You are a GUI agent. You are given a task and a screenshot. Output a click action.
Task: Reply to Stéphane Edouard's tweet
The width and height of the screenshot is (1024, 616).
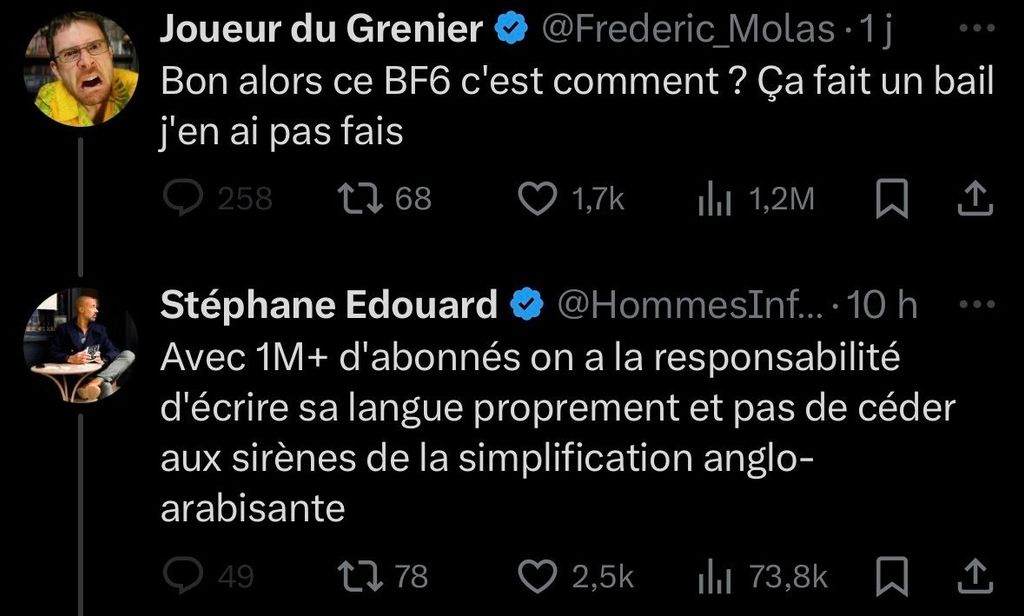point(185,576)
